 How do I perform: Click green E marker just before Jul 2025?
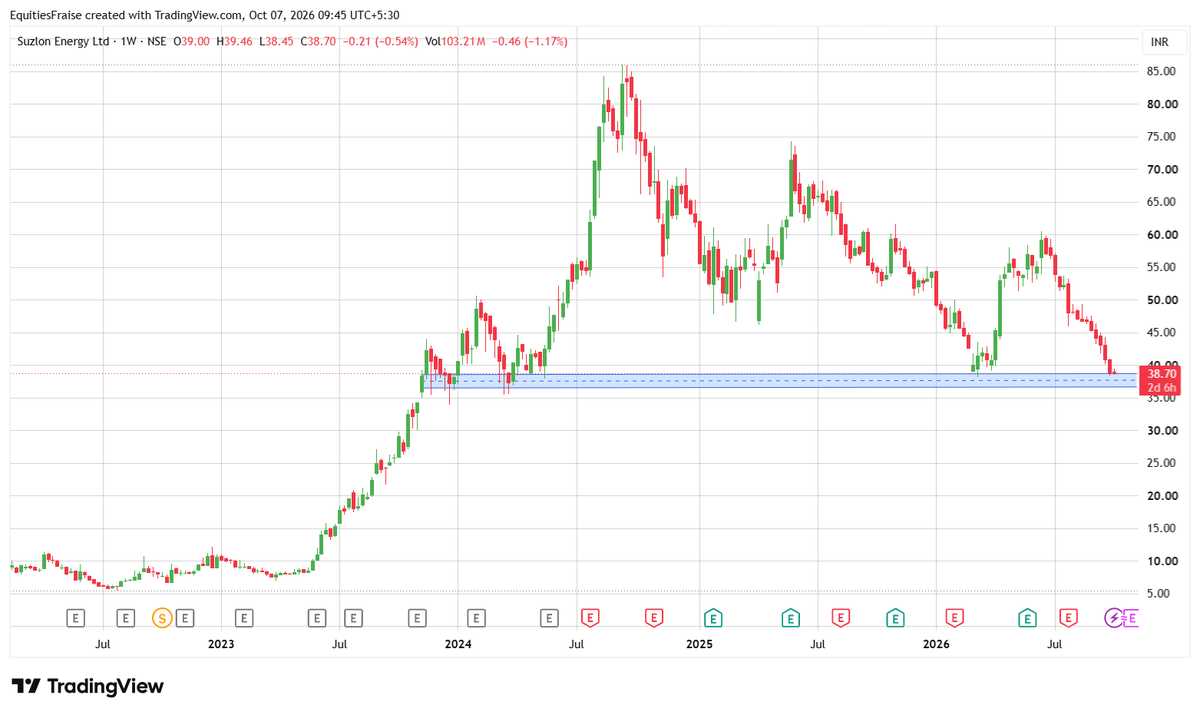pos(790,618)
